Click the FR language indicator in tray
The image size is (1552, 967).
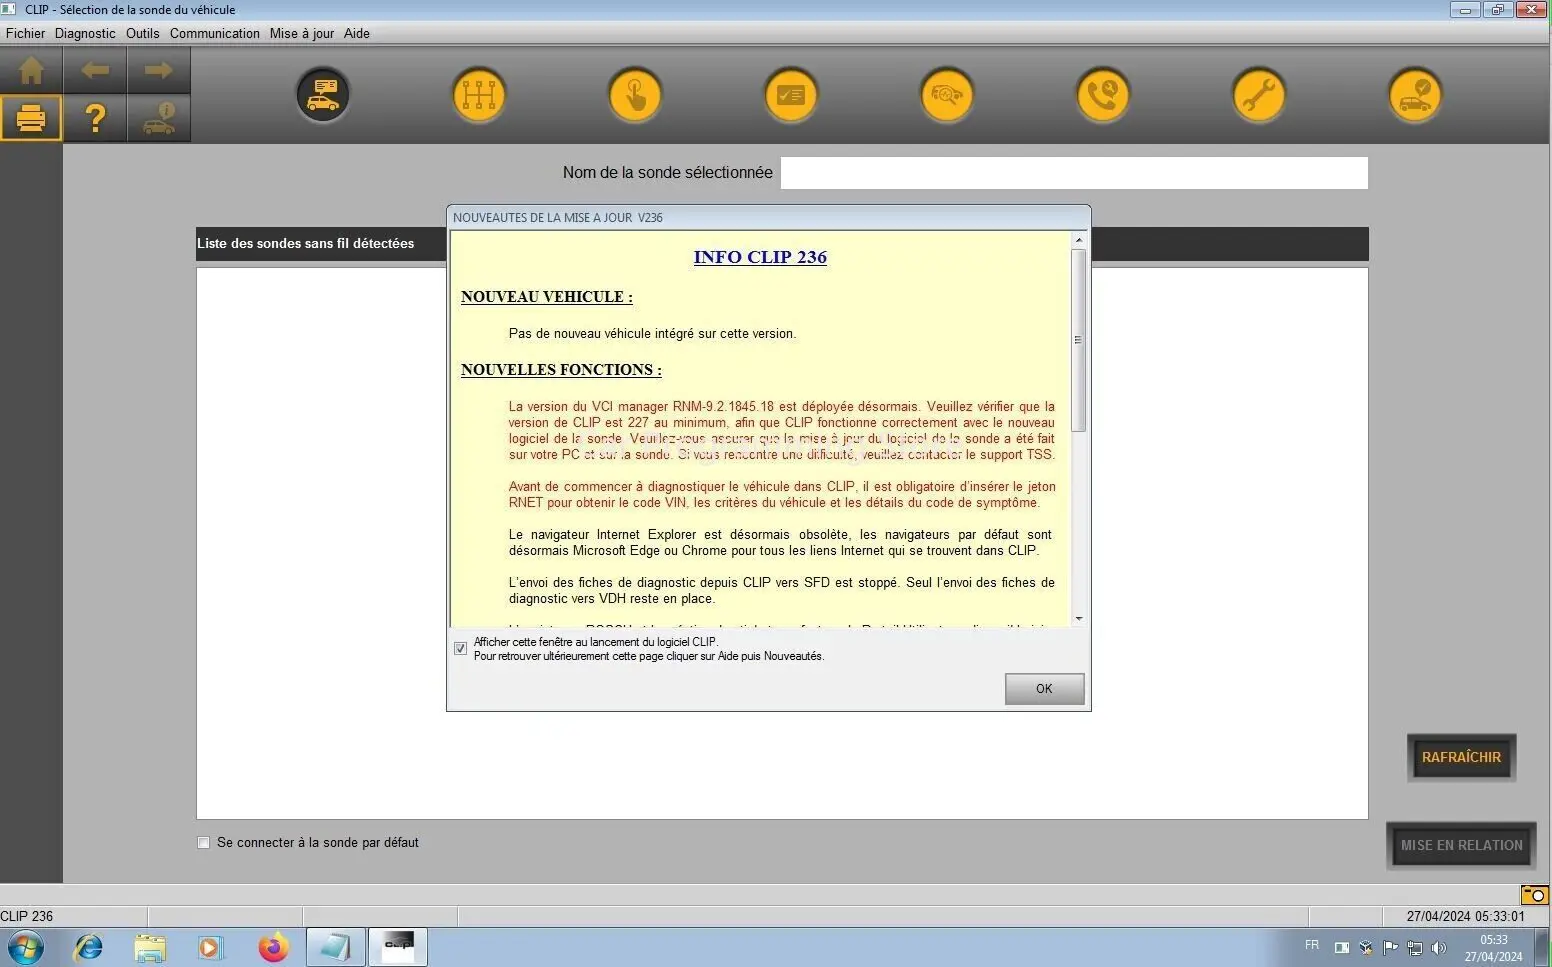tap(1312, 945)
